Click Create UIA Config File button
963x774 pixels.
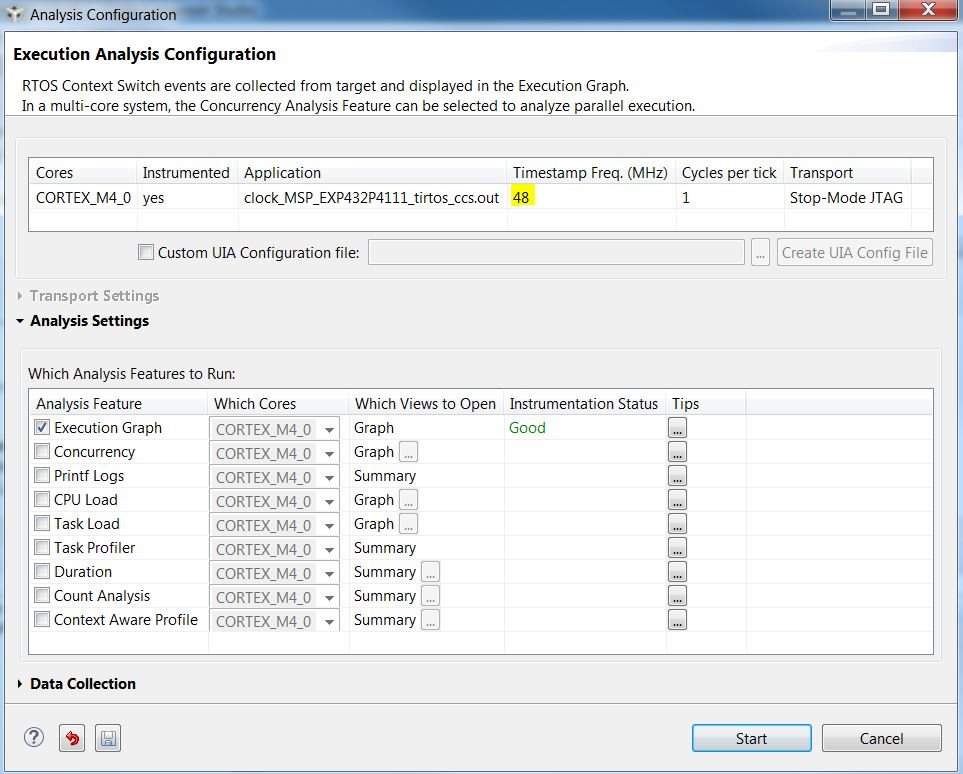[854, 252]
